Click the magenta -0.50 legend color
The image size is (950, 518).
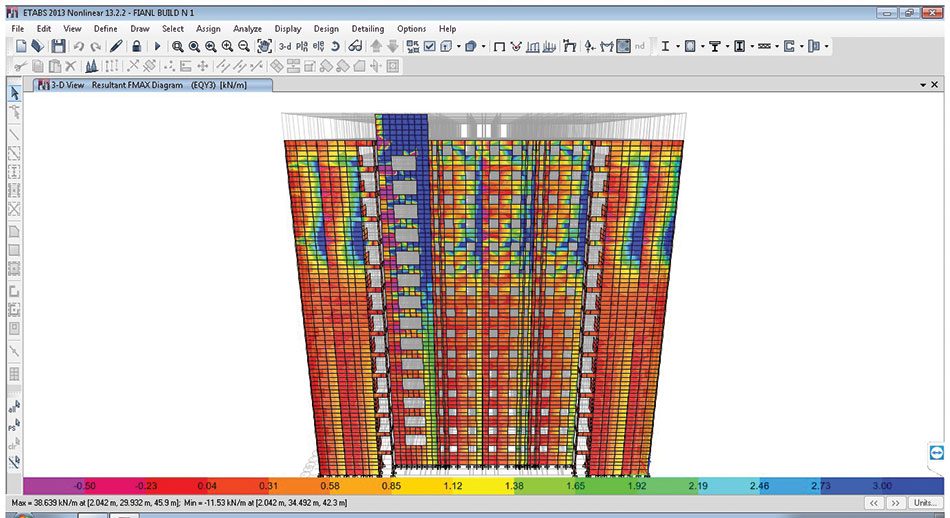pyautogui.click(x=84, y=486)
